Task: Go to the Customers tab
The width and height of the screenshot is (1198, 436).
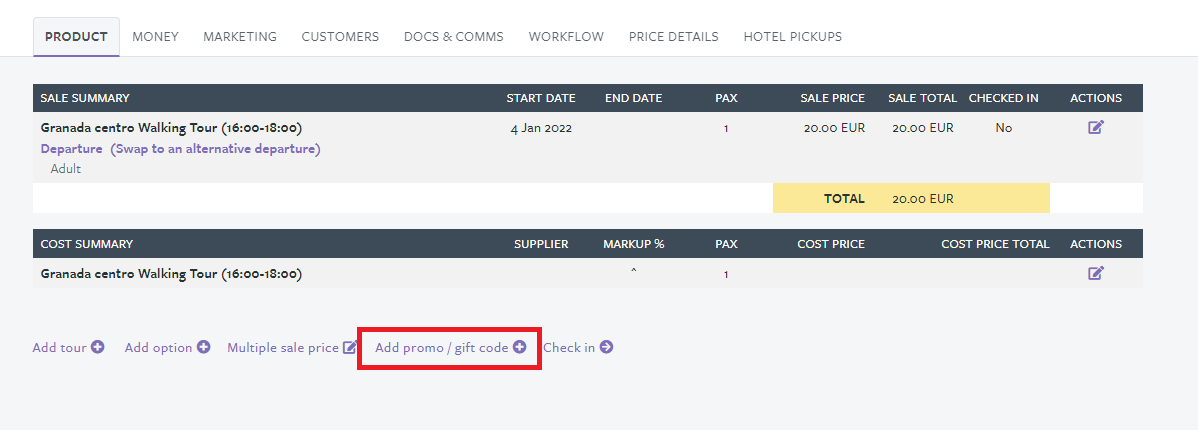Action: [340, 37]
